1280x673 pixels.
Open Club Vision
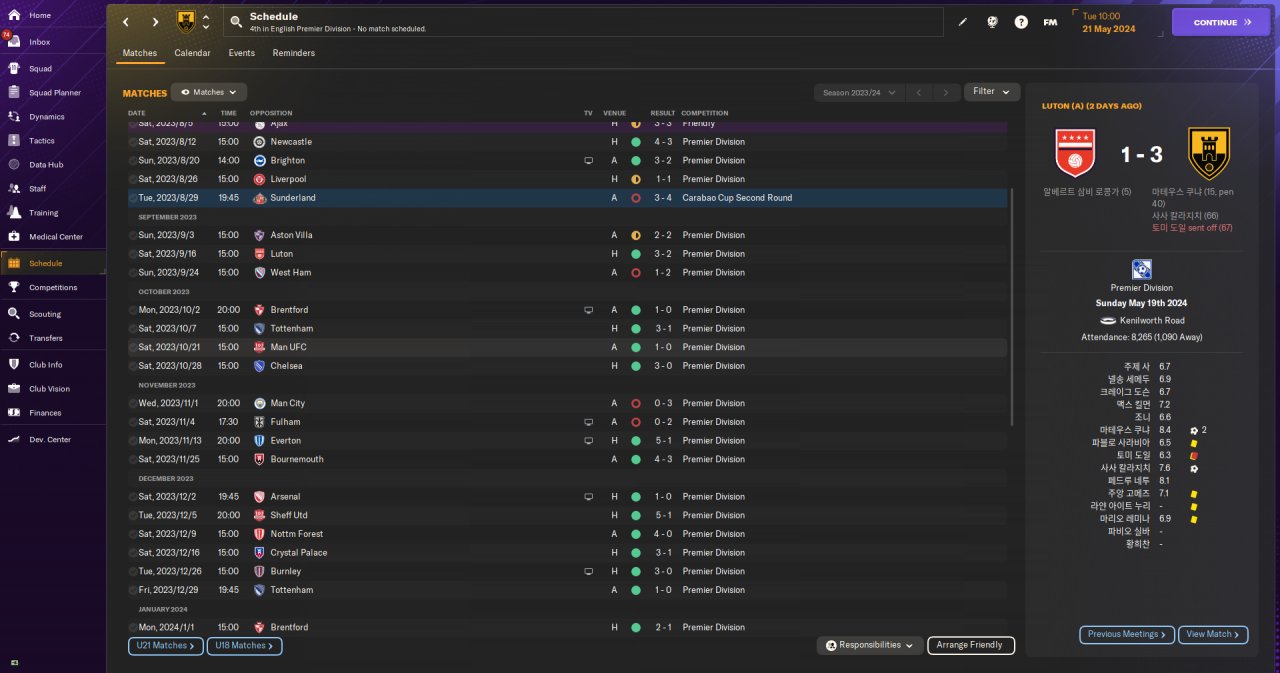pos(49,389)
